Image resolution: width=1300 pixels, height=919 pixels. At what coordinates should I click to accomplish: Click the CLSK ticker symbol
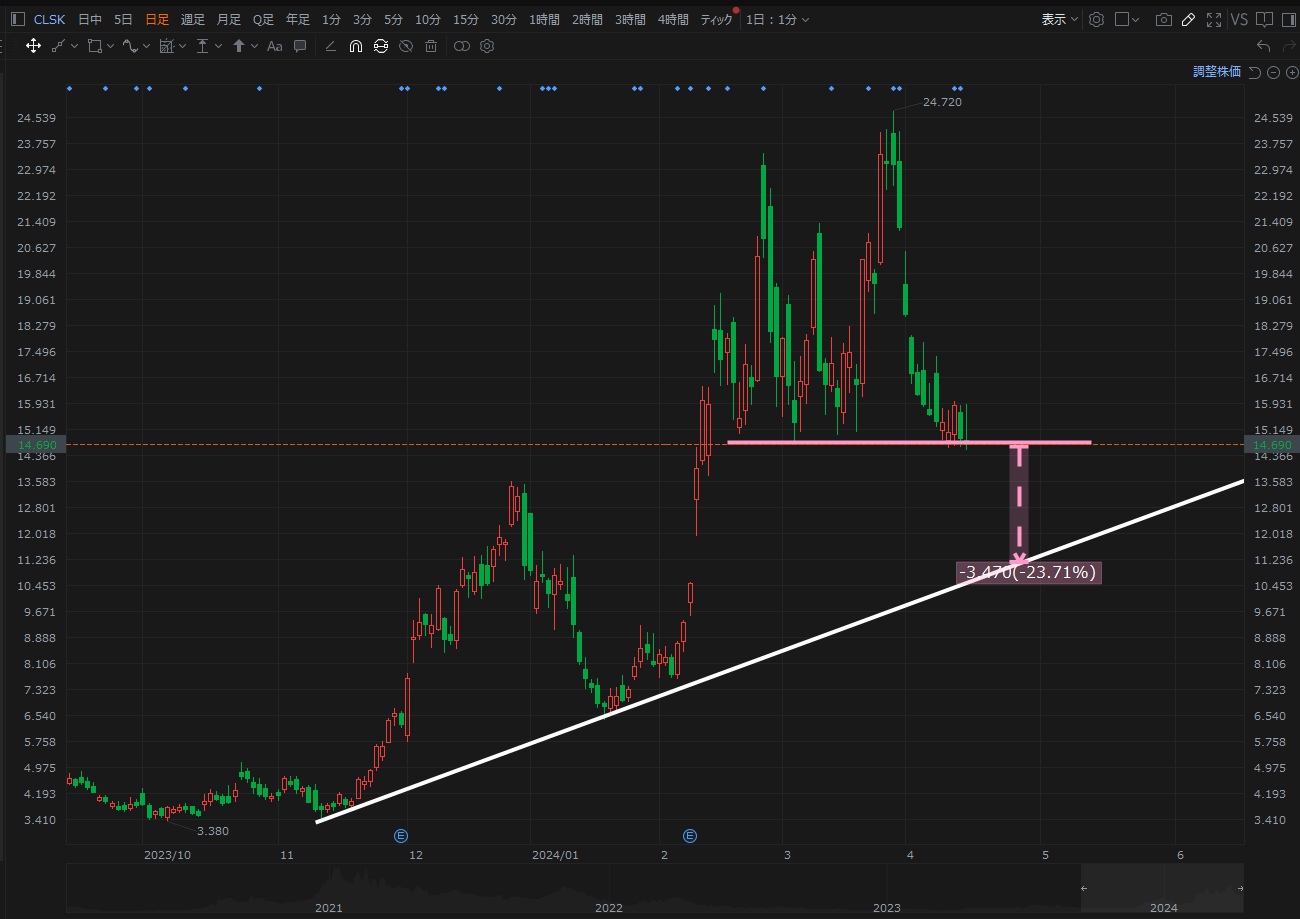point(50,19)
